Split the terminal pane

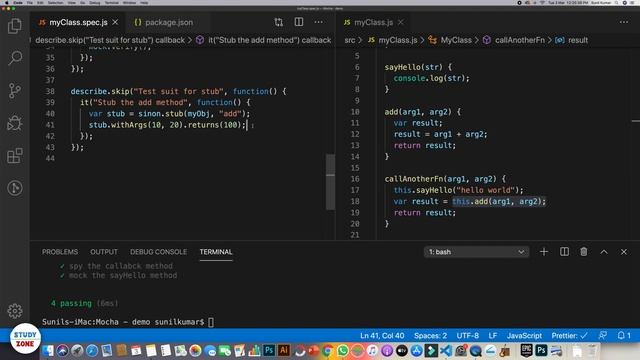tap(564, 252)
